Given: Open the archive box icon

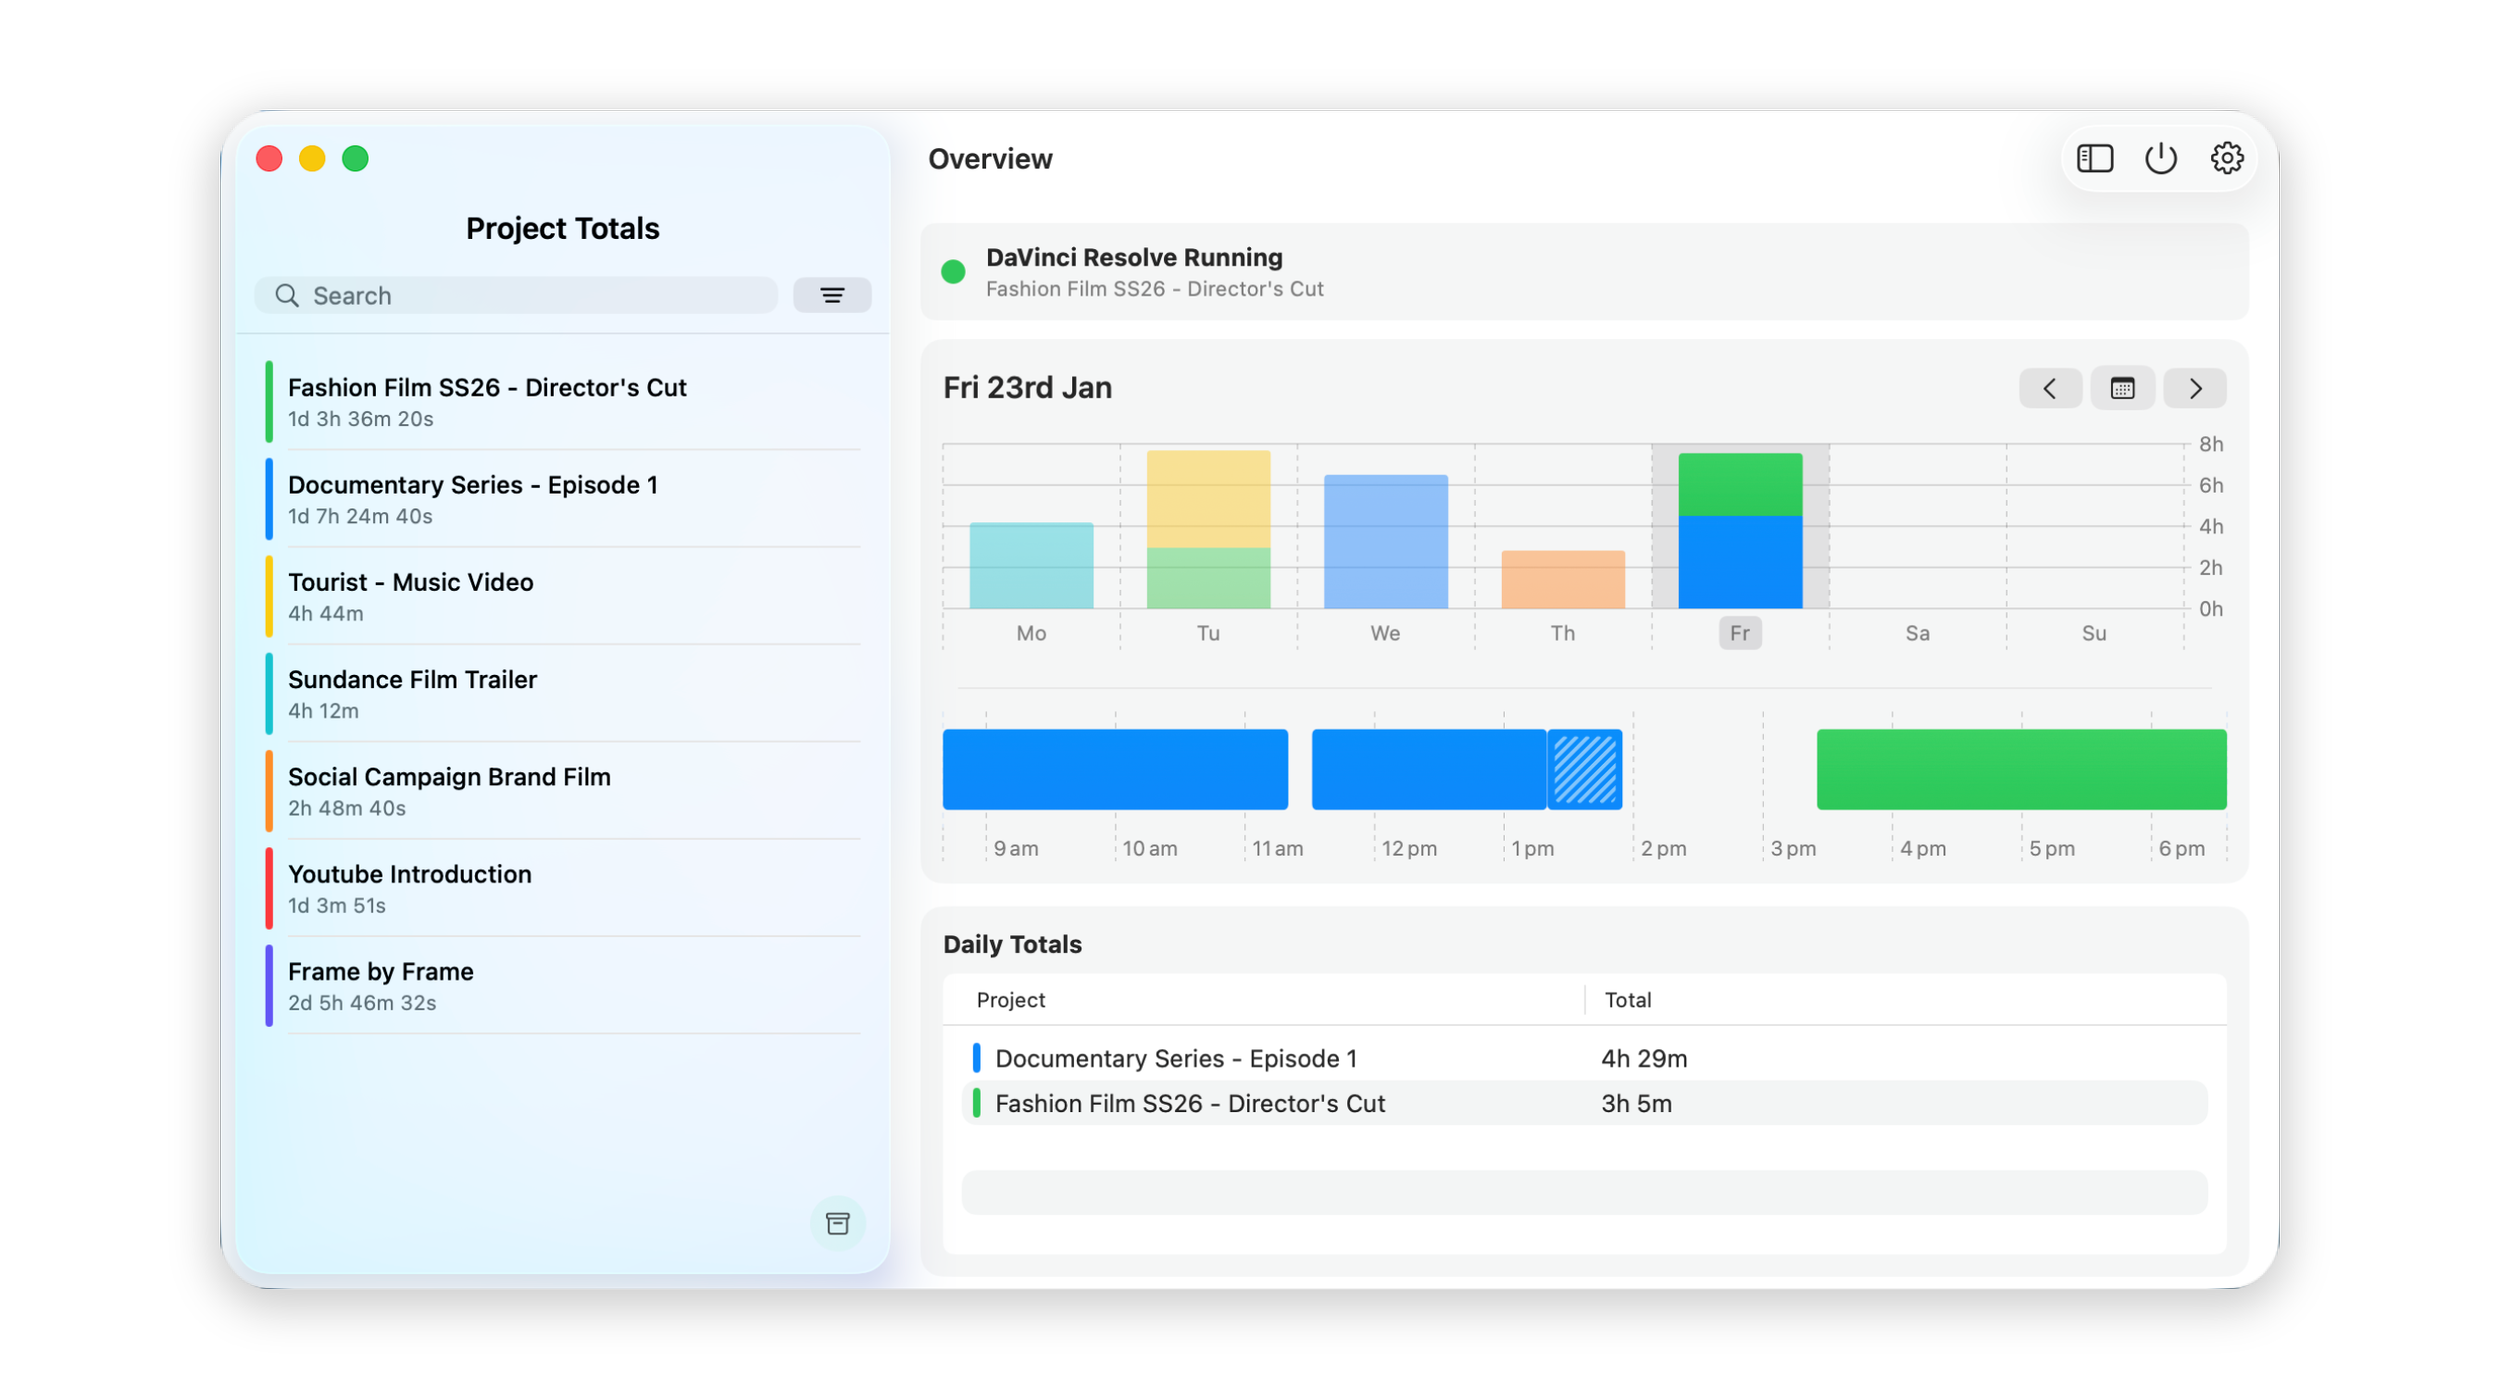Looking at the screenshot, I should (x=837, y=1223).
